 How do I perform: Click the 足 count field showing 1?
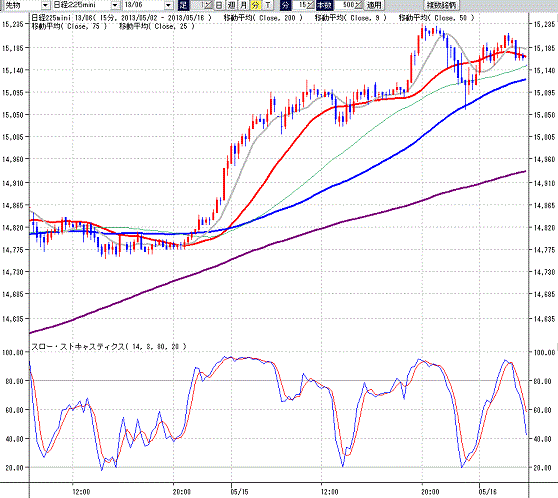198,5
